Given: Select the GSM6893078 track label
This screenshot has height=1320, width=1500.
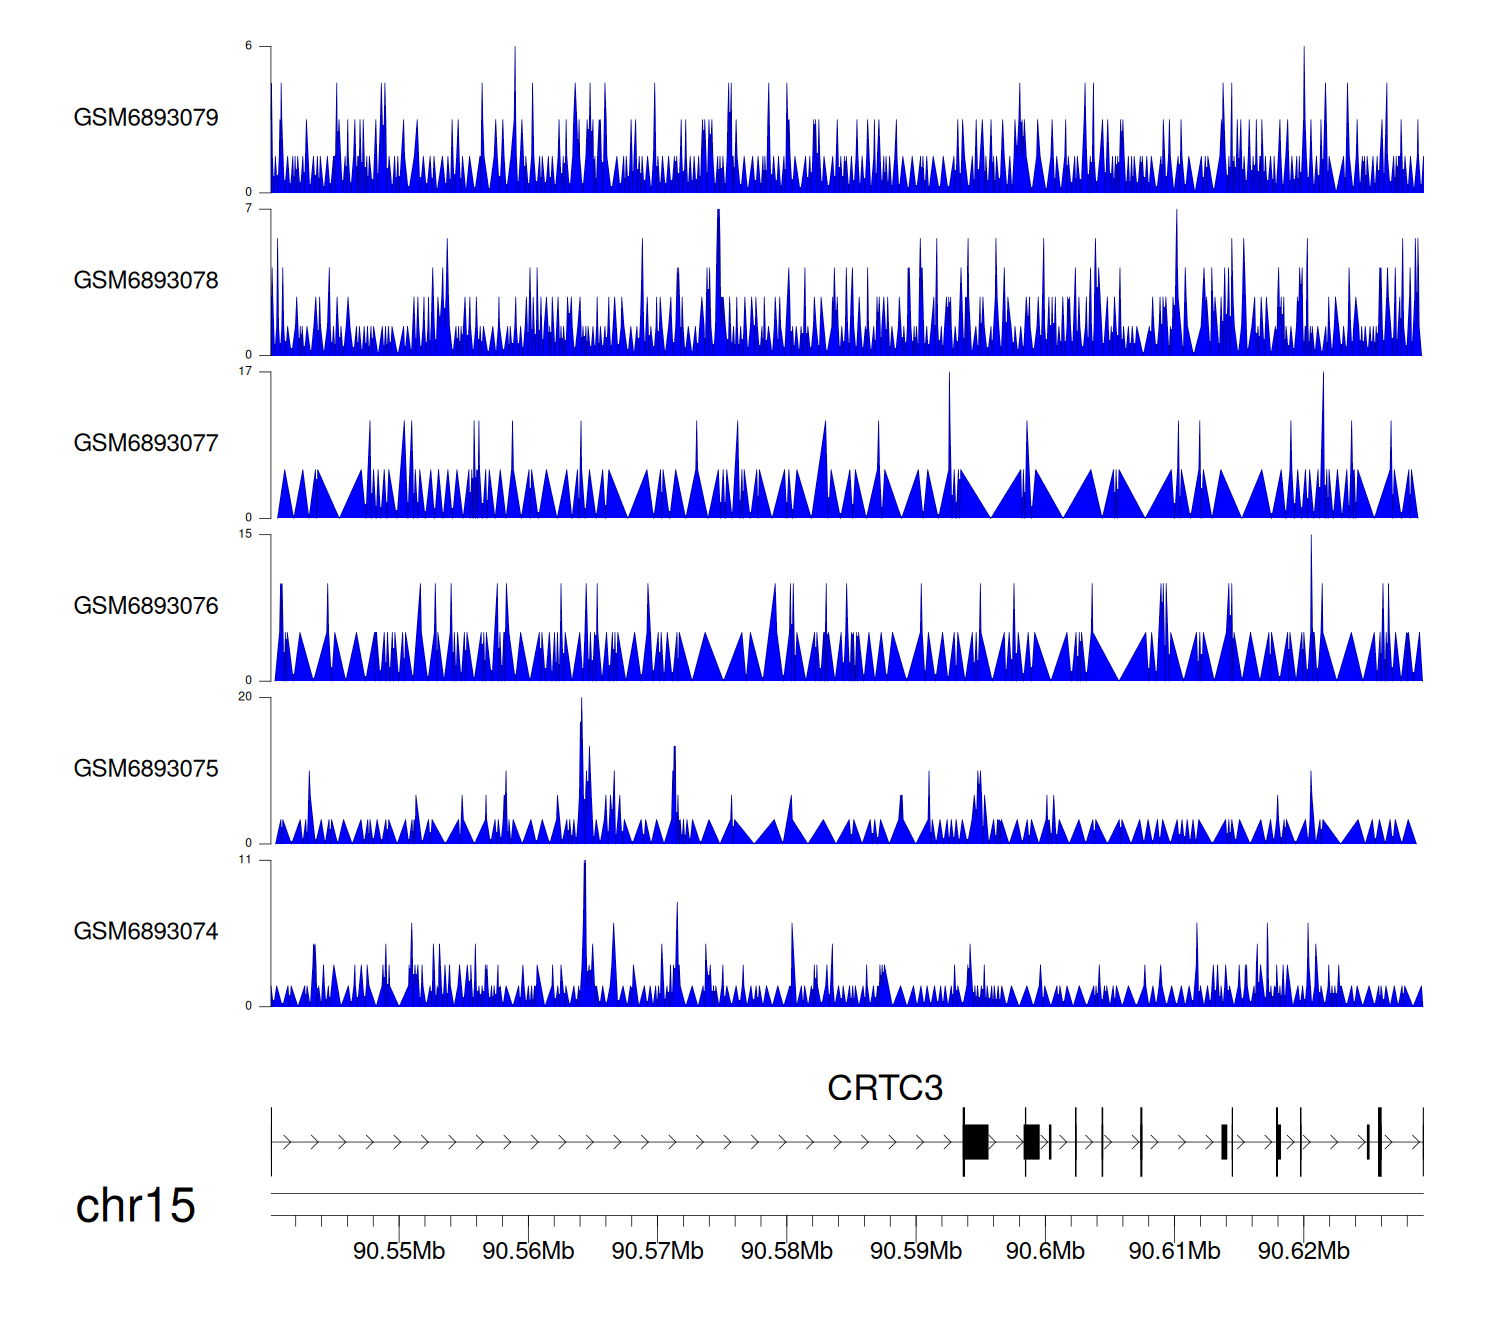Looking at the screenshot, I should point(146,281).
